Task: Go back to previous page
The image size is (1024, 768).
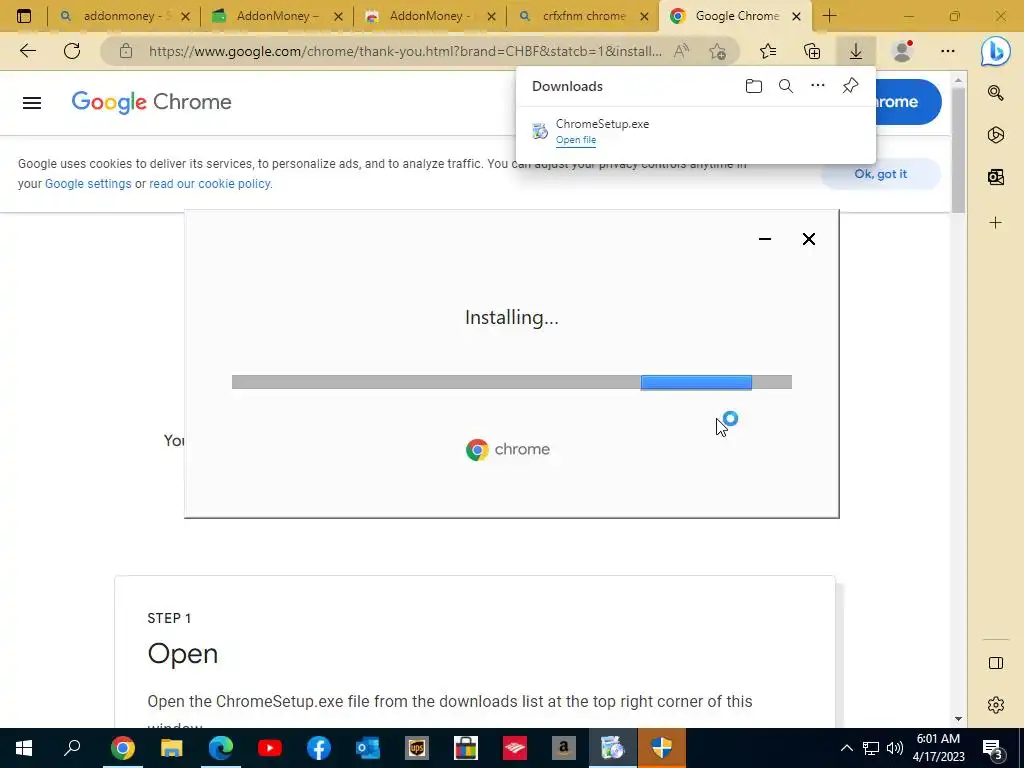Action: tap(27, 51)
